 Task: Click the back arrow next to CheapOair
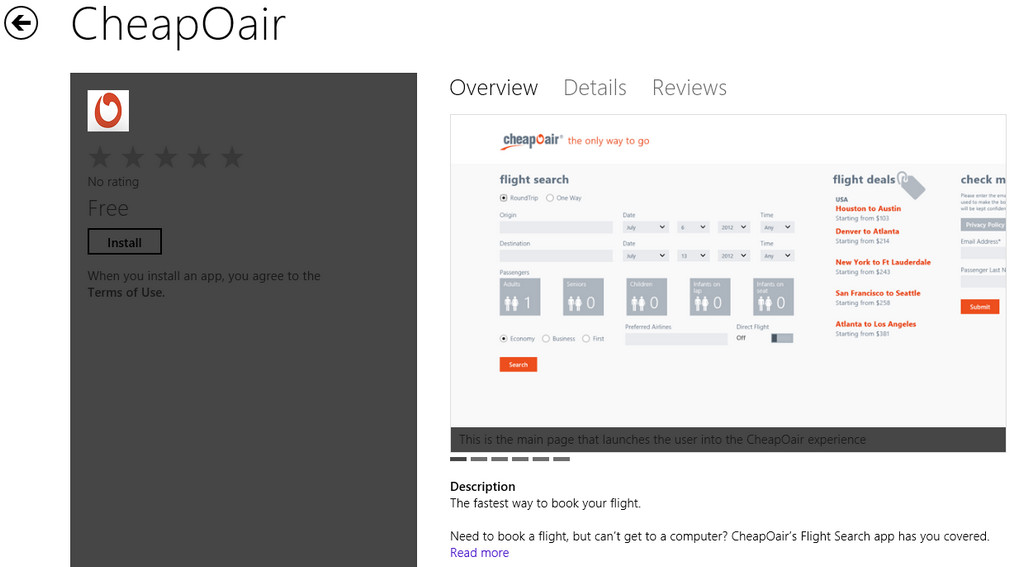pyautogui.click(x=21, y=23)
